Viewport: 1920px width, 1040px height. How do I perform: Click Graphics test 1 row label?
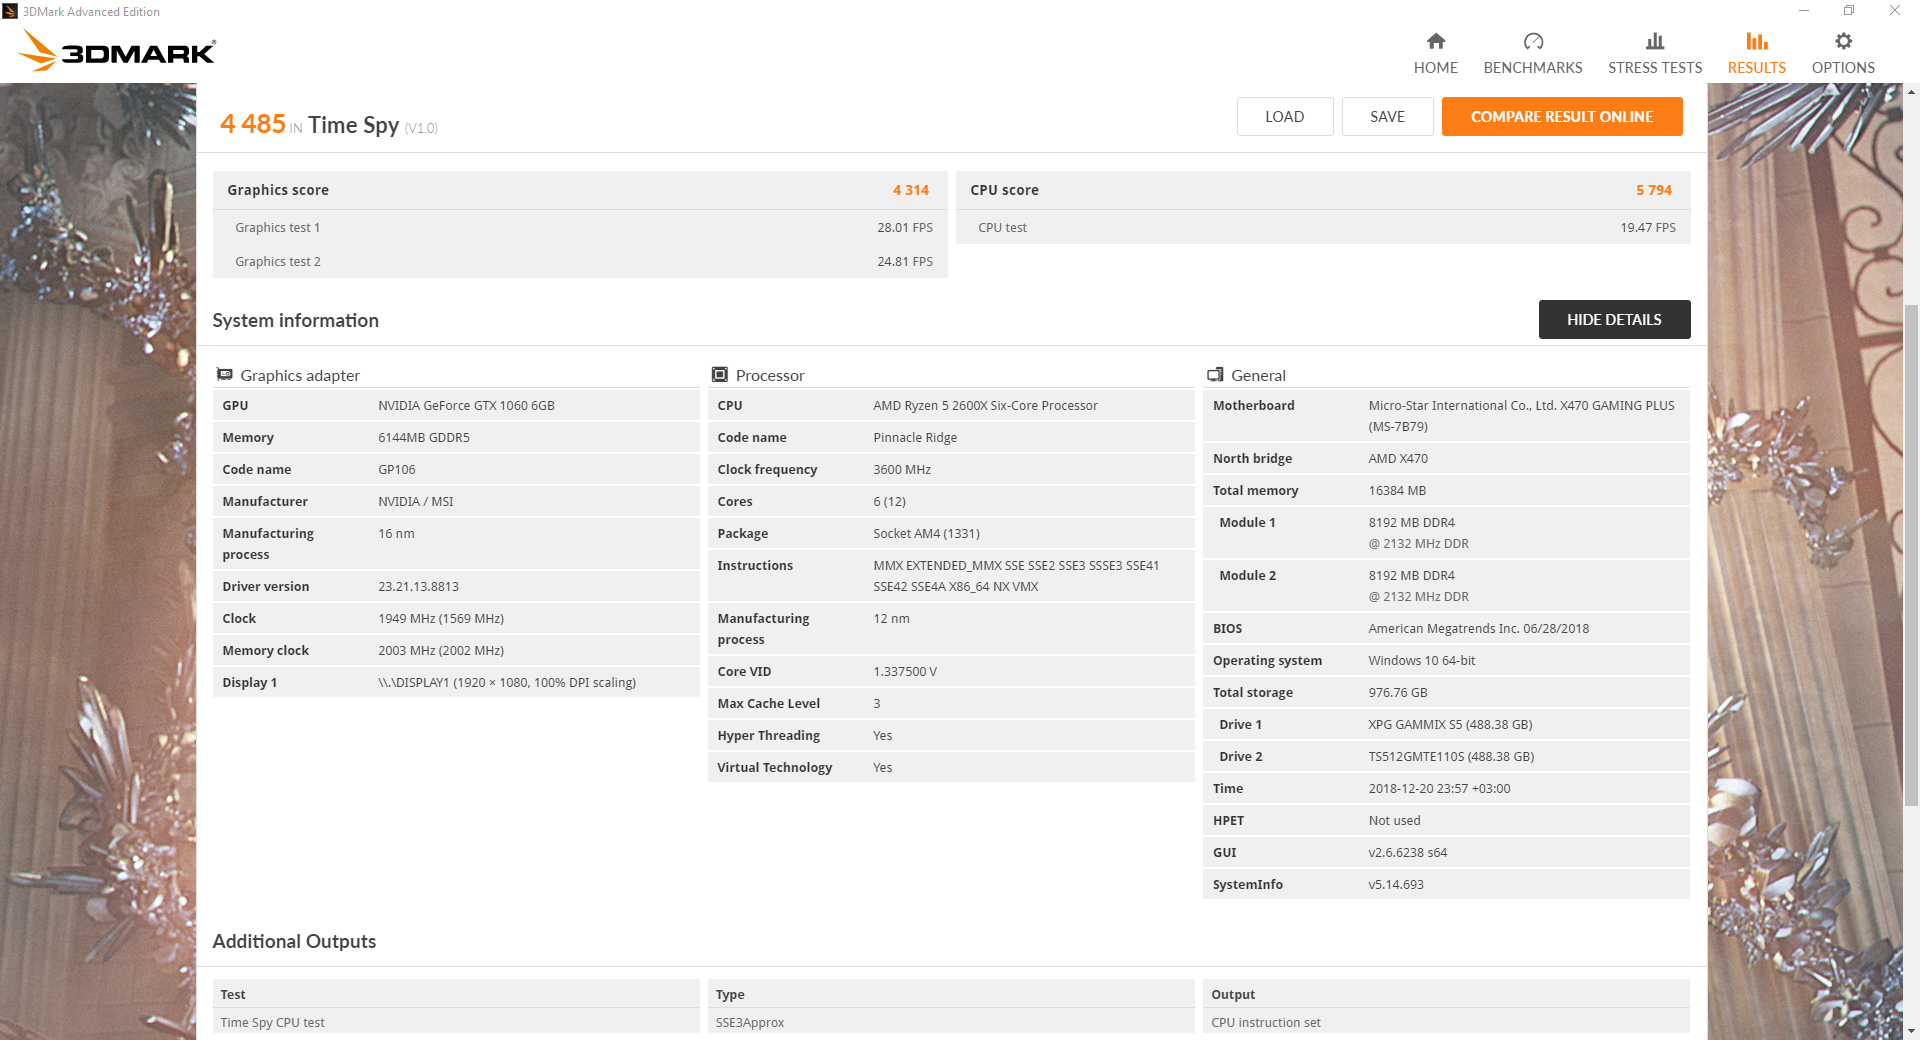click(277, 228)
